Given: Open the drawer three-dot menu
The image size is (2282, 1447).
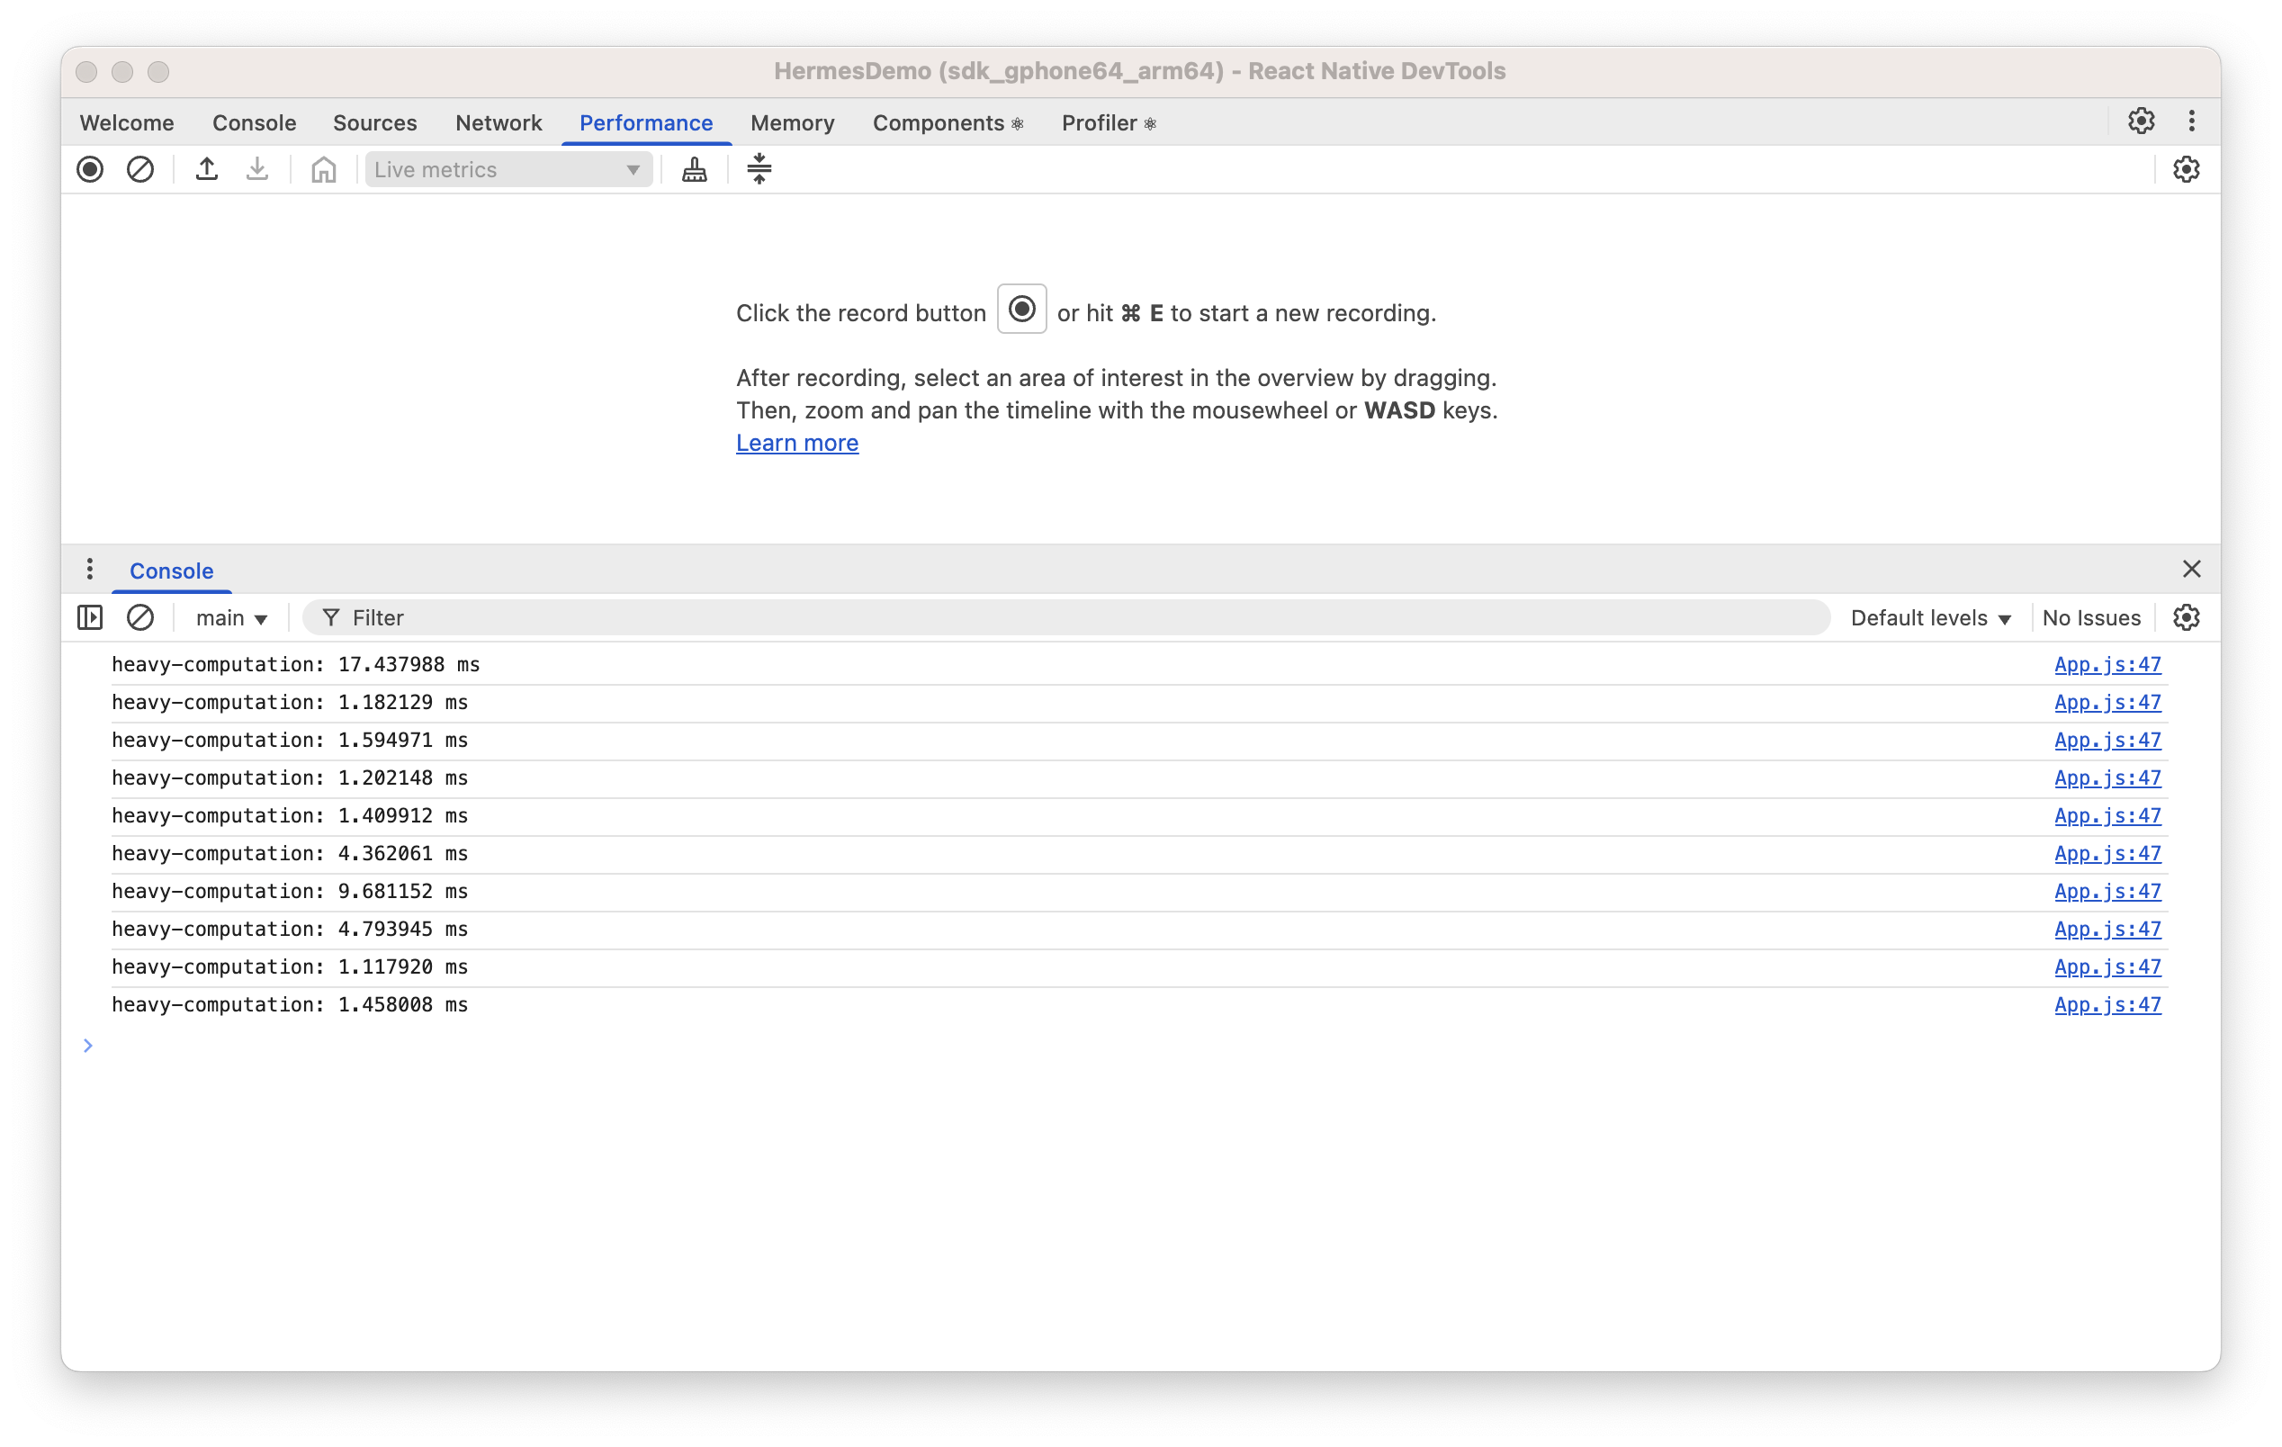Looking at the screenshot, I should pyautogui.click(x=90, y=570).
